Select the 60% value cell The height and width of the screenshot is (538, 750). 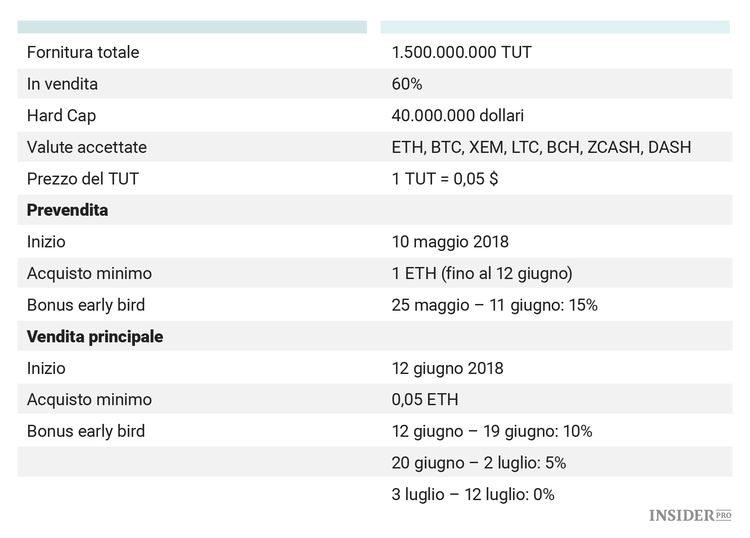[x=407, y=84]
